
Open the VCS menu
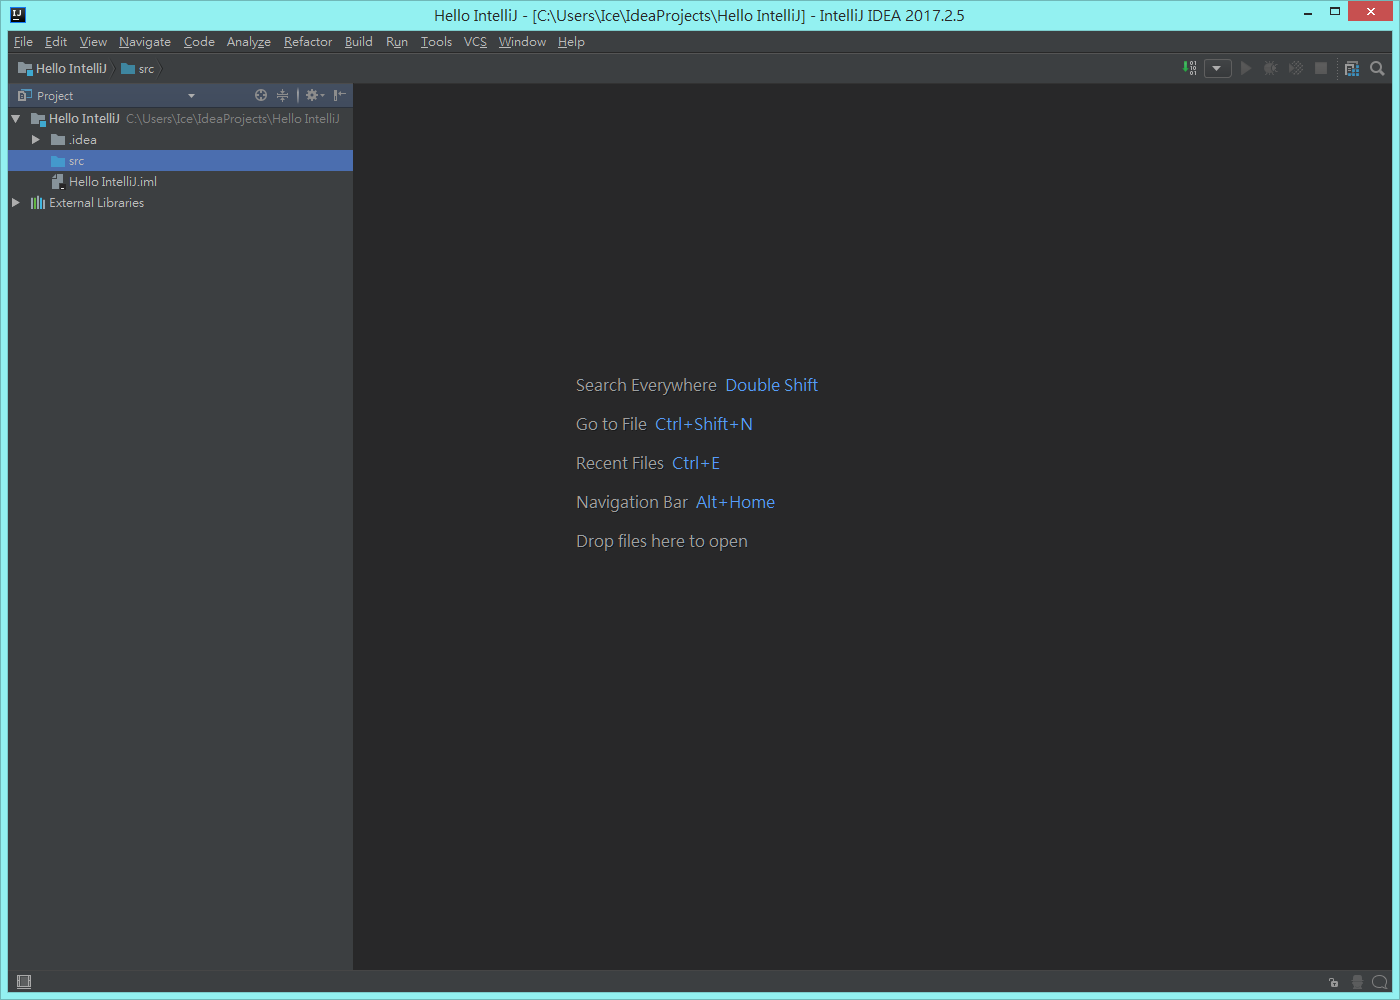tap(475, 42)
